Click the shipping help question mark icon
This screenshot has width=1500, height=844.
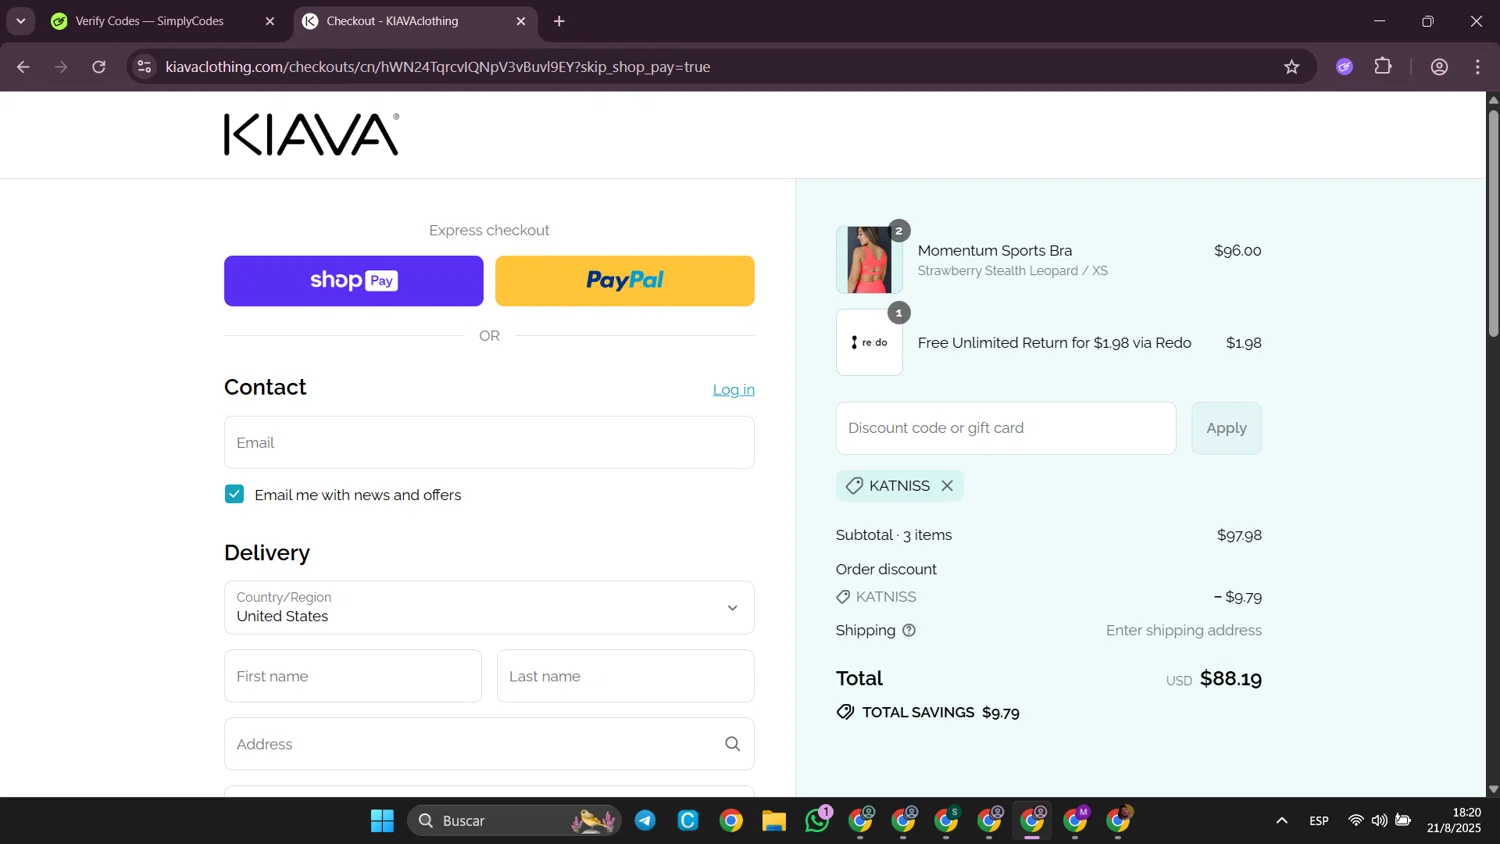tap(909, 631)
